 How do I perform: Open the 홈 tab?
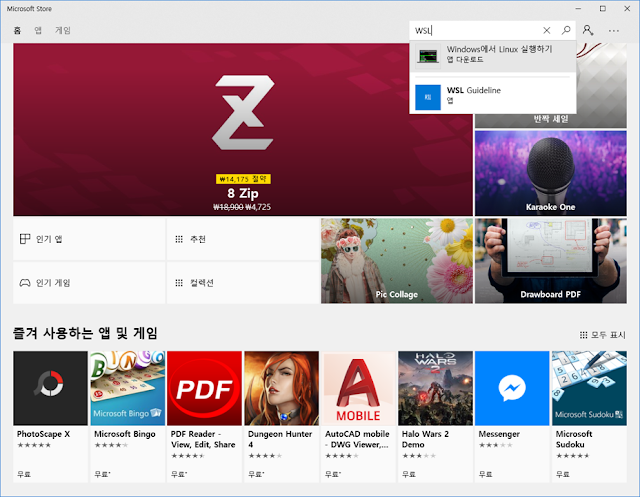pyautogui.click(x=17, y=30)
